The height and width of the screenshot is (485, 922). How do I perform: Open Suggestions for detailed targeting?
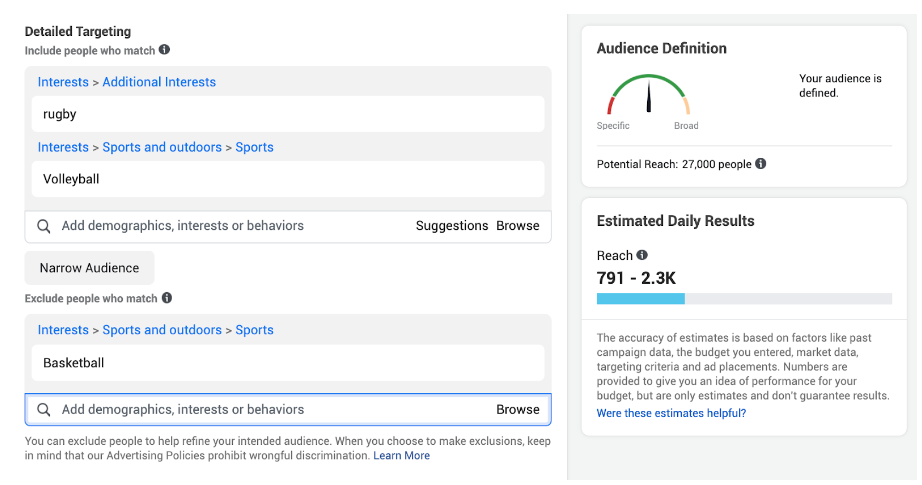tap(452, 226)
